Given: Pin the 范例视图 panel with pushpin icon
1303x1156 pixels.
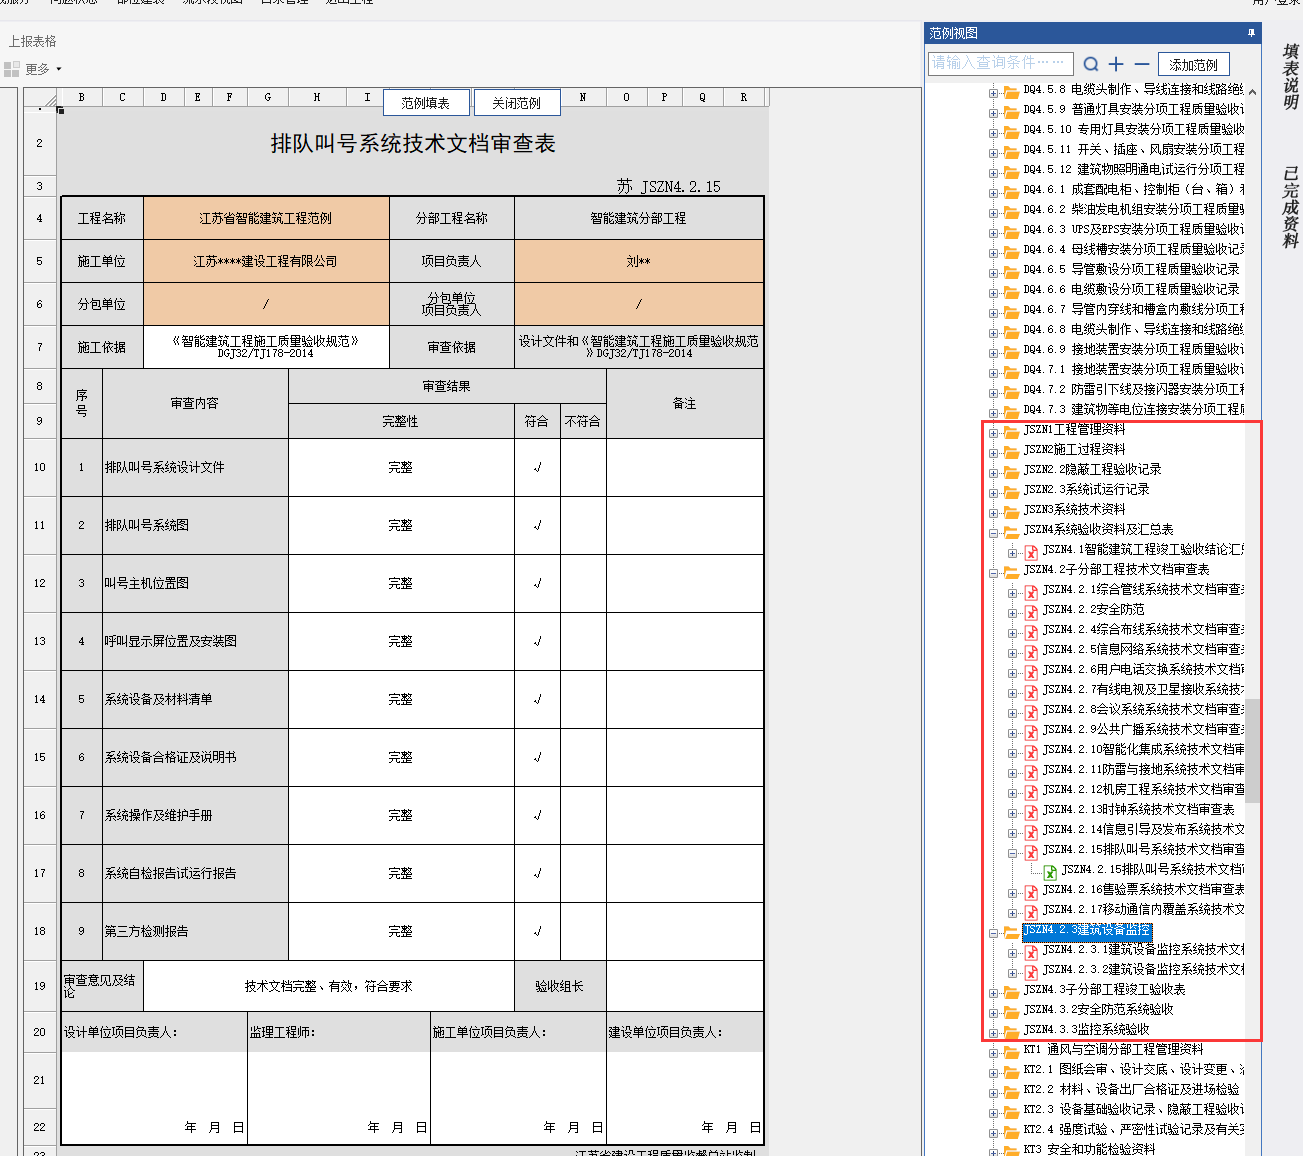Looking at the screenshot, I should click(x=1251, y=33).
